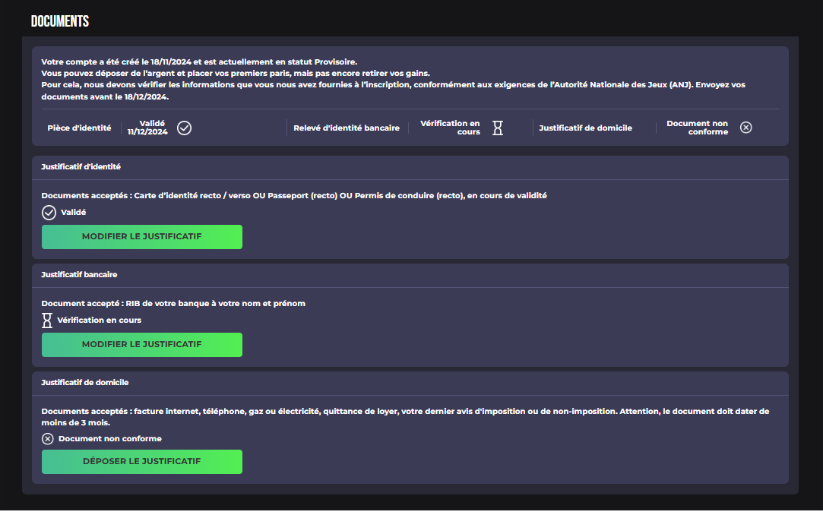This screenshot has width=823, height=511.
Task: Click 'Vérification en cours' text in summary row
Action: click(x=449, y=127)
